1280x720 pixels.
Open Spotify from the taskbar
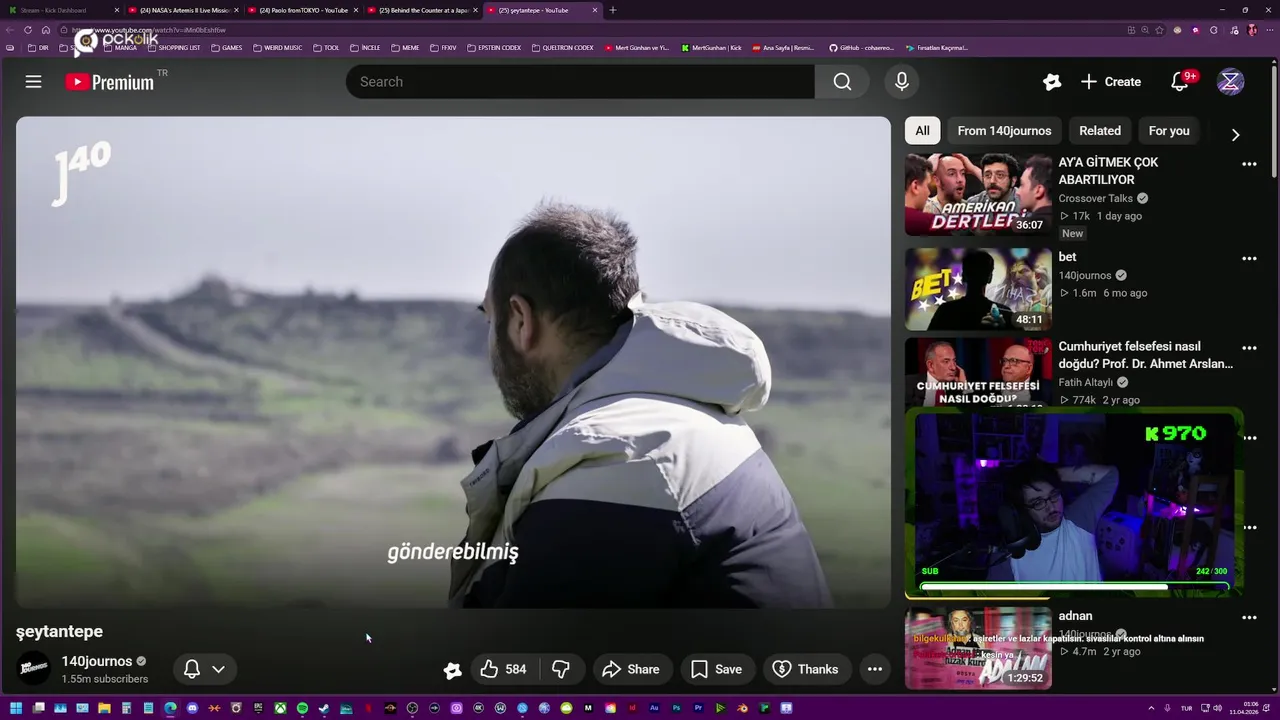302,709
